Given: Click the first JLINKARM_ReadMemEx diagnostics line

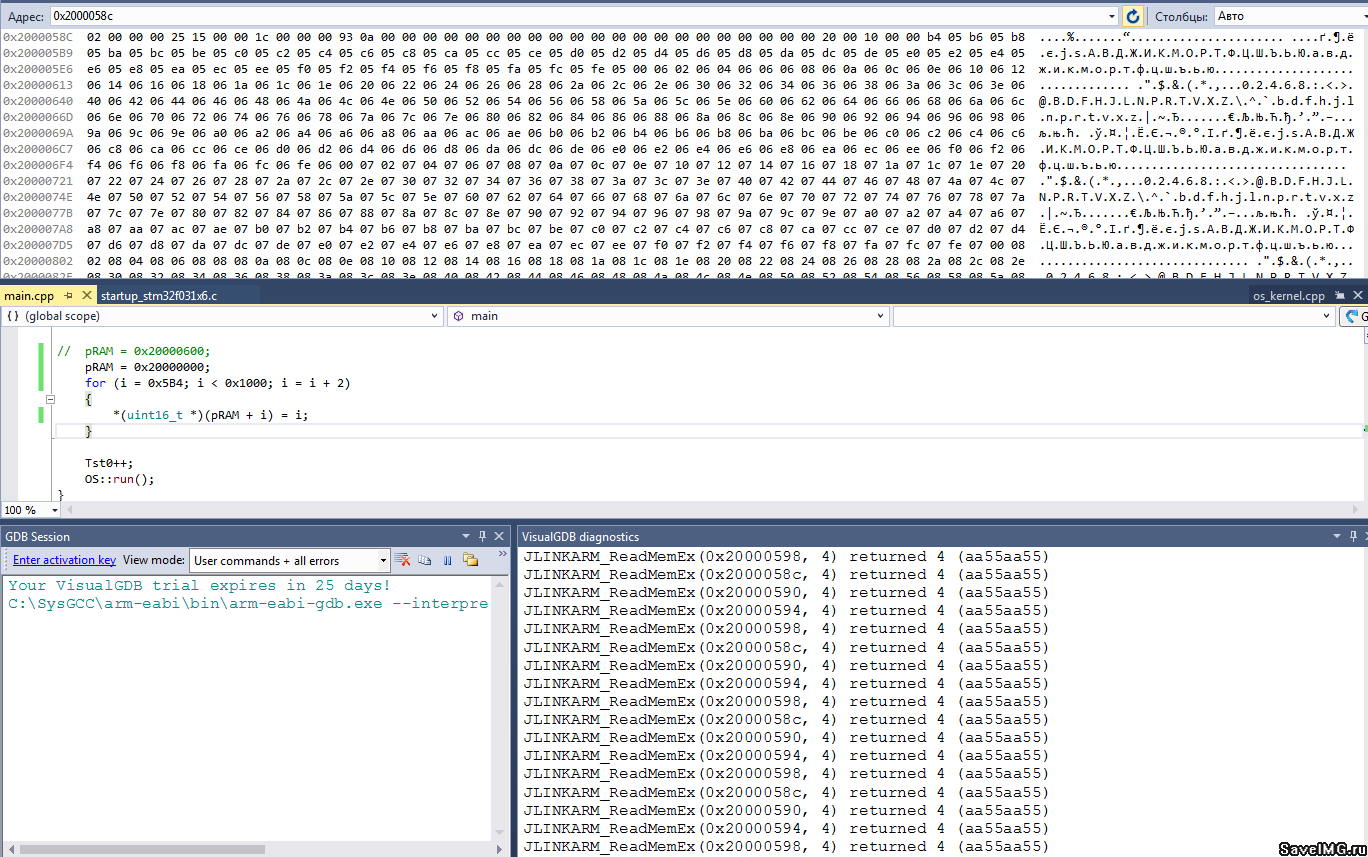Looking at the screenshot, I should click(786, 557).
